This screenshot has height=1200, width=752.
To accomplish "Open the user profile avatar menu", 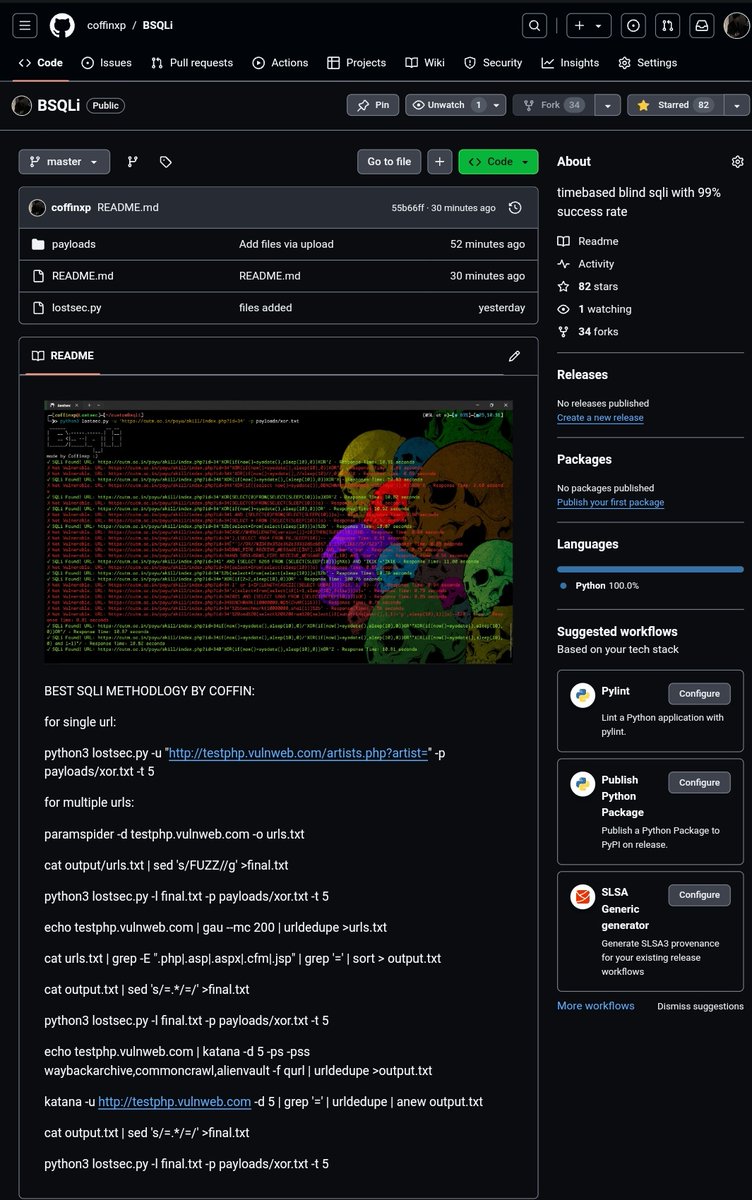I will (x=736, y=25).
